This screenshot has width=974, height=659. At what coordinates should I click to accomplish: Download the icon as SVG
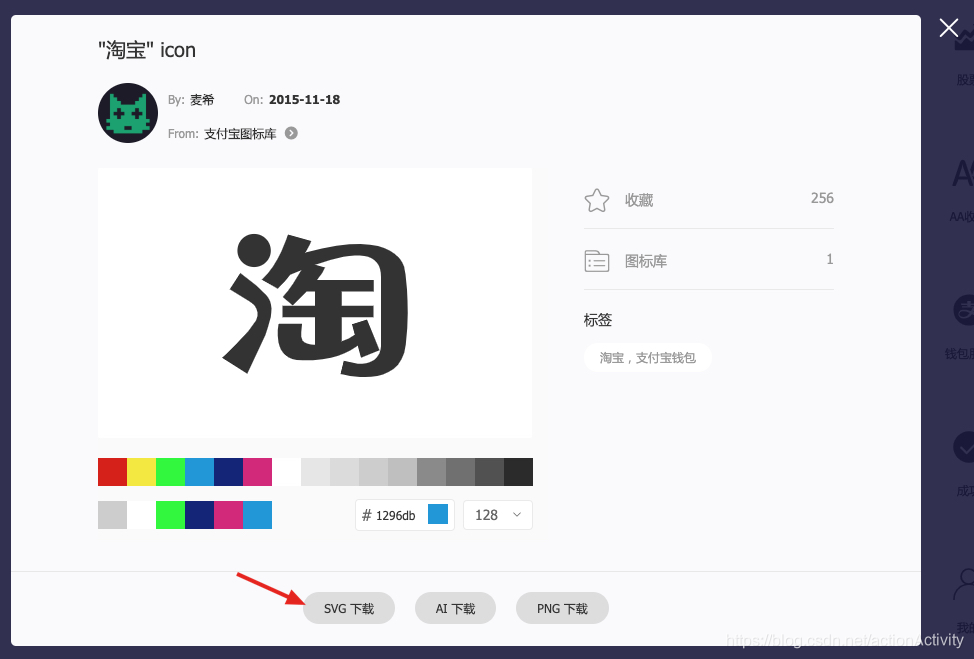tap(349, 608)
